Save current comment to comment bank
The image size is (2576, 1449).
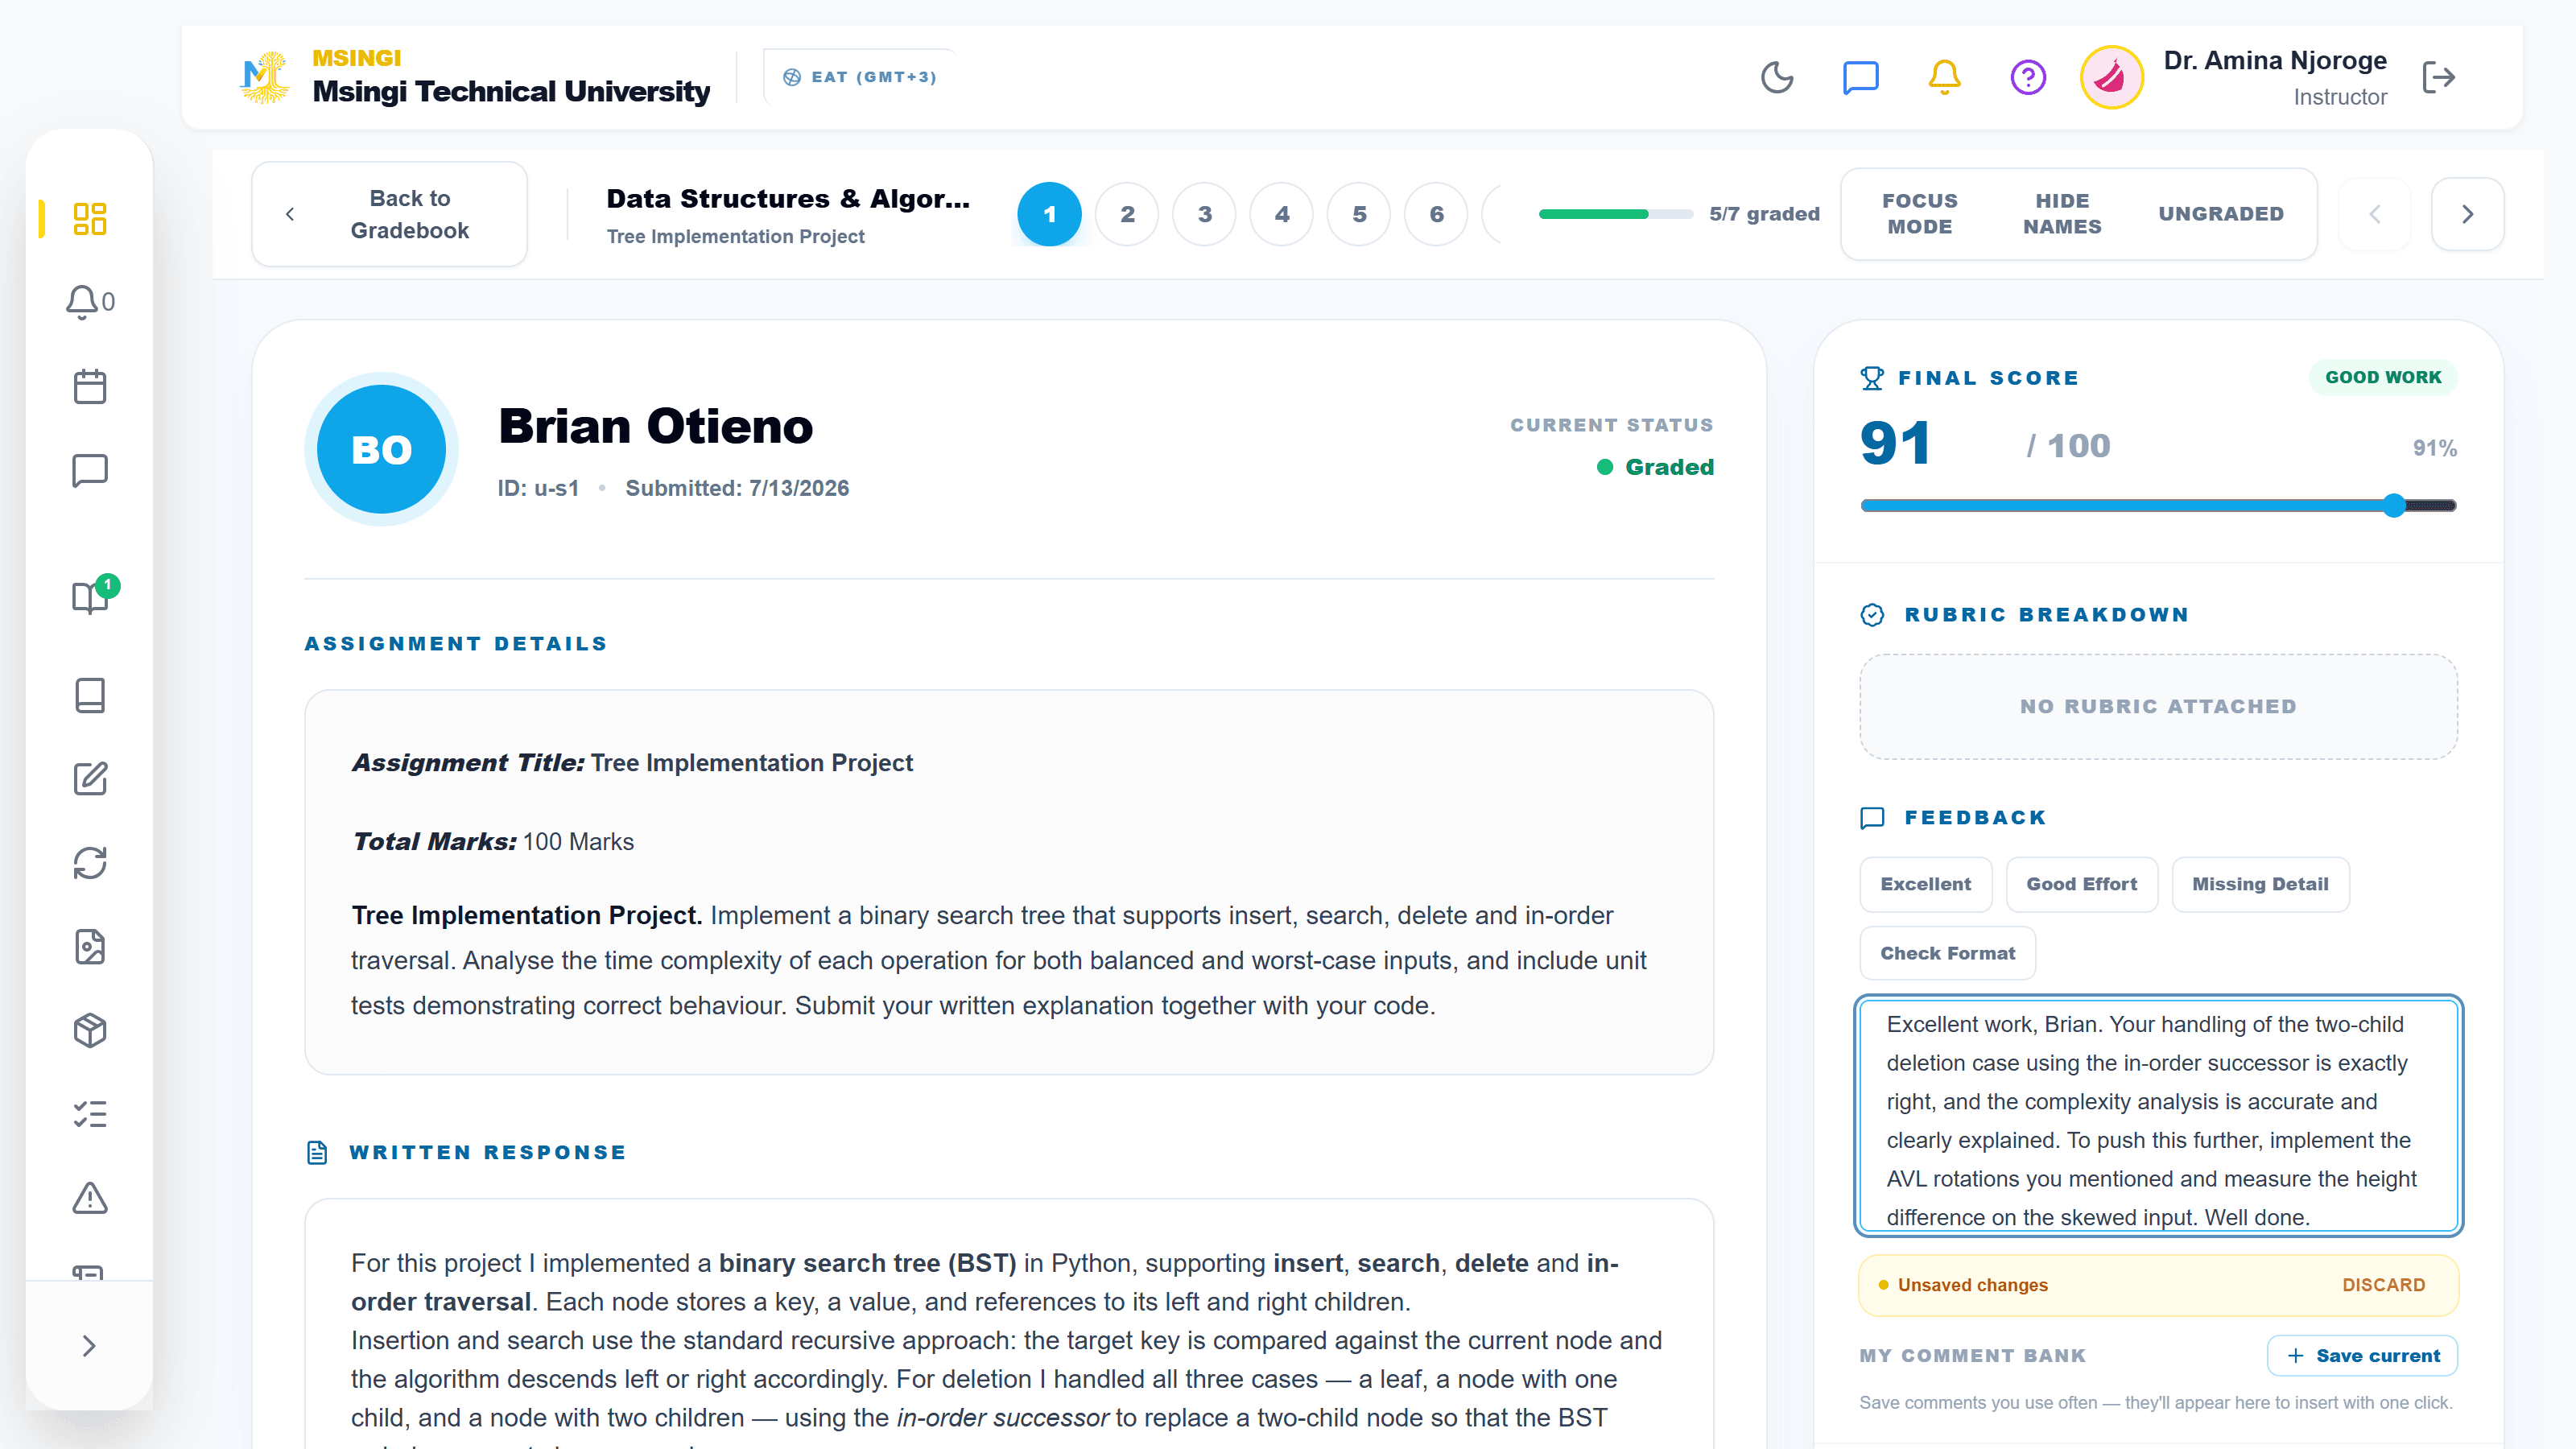click(2362, 1356)
